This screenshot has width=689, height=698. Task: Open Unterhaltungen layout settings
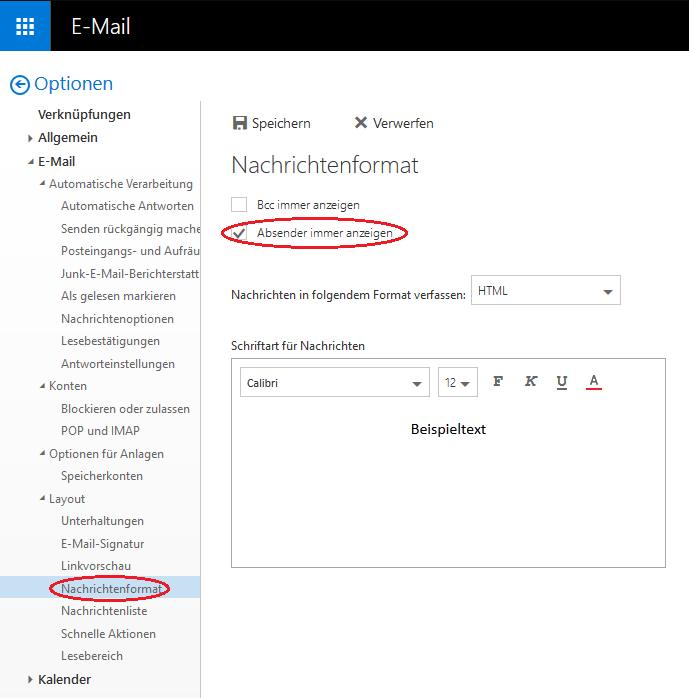click(102, 521)
